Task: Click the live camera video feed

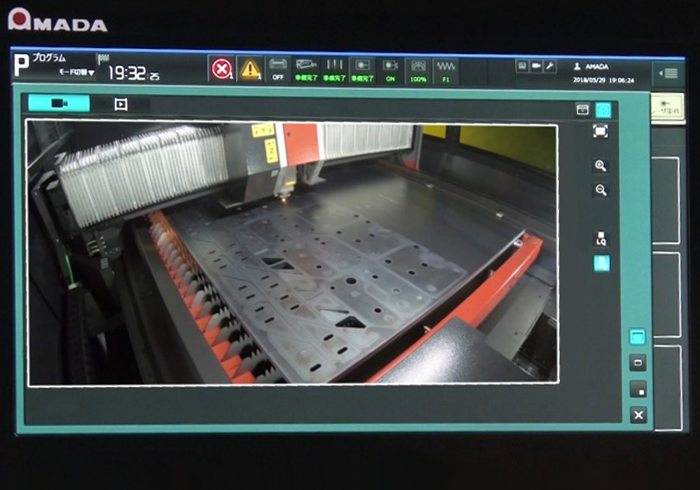Action: coord(293,253)
